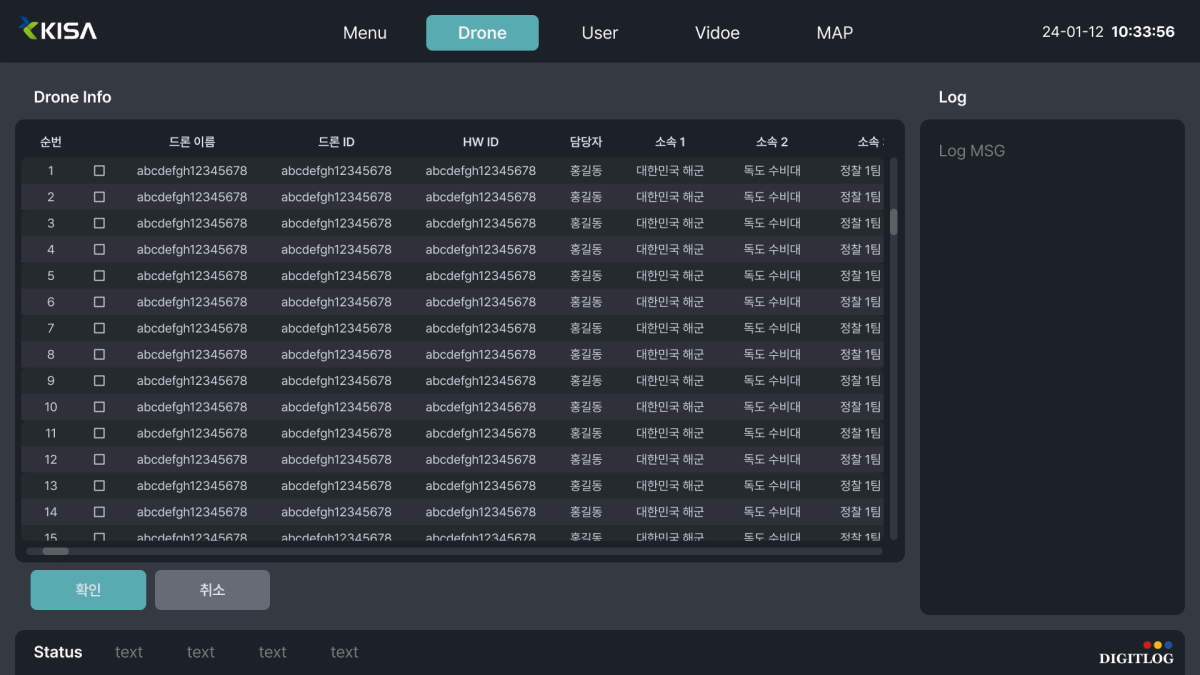Check the checkbox in row 1
1200x675 pixels.
(99, 171)
